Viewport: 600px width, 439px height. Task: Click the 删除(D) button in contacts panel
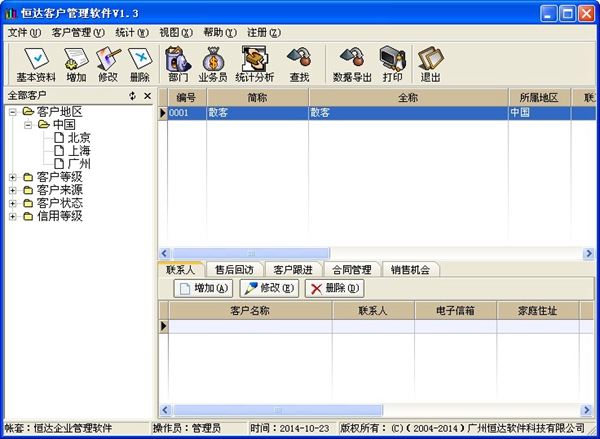[x=334, y=288]
